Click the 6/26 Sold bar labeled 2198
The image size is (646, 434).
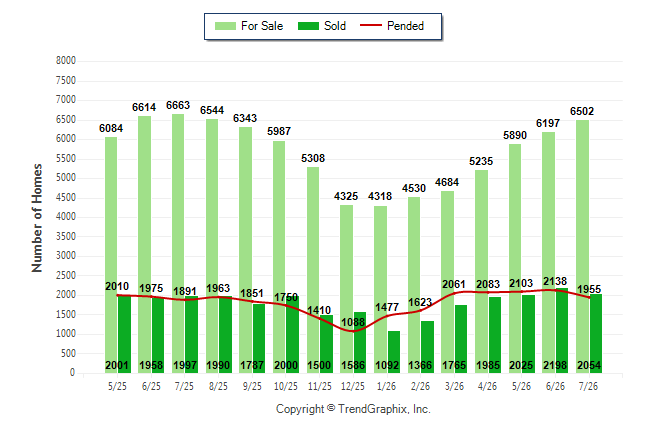click(562, 330)
